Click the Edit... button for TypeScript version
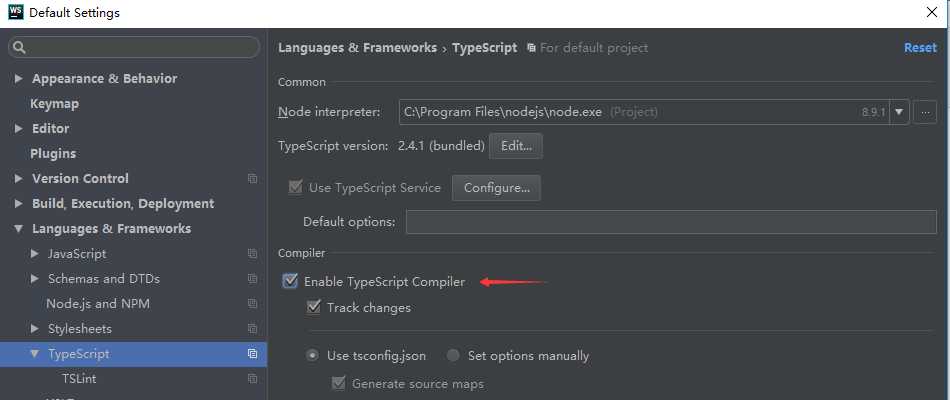 (x=516, y=146)
